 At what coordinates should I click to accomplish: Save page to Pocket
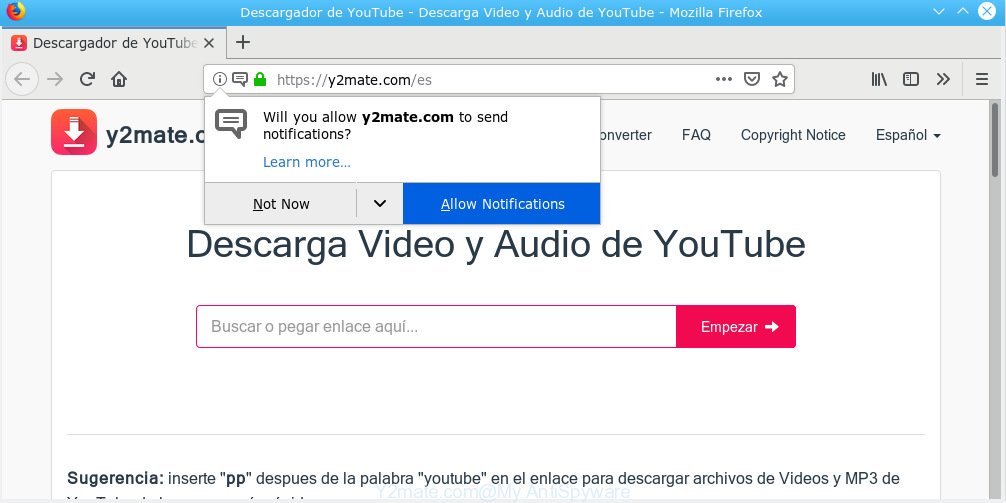pos(752,79)
